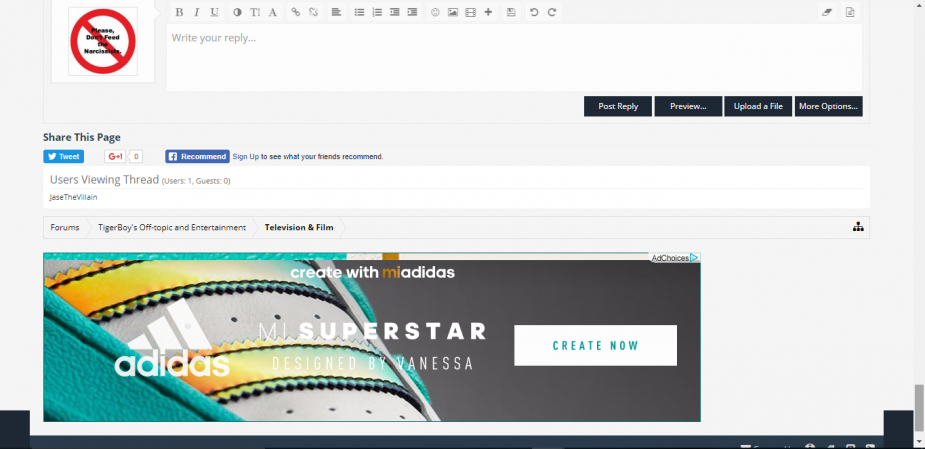Toggle bold formatting in reply editor
The width and height of the screenshot is (925, 449).
(179, 12)
